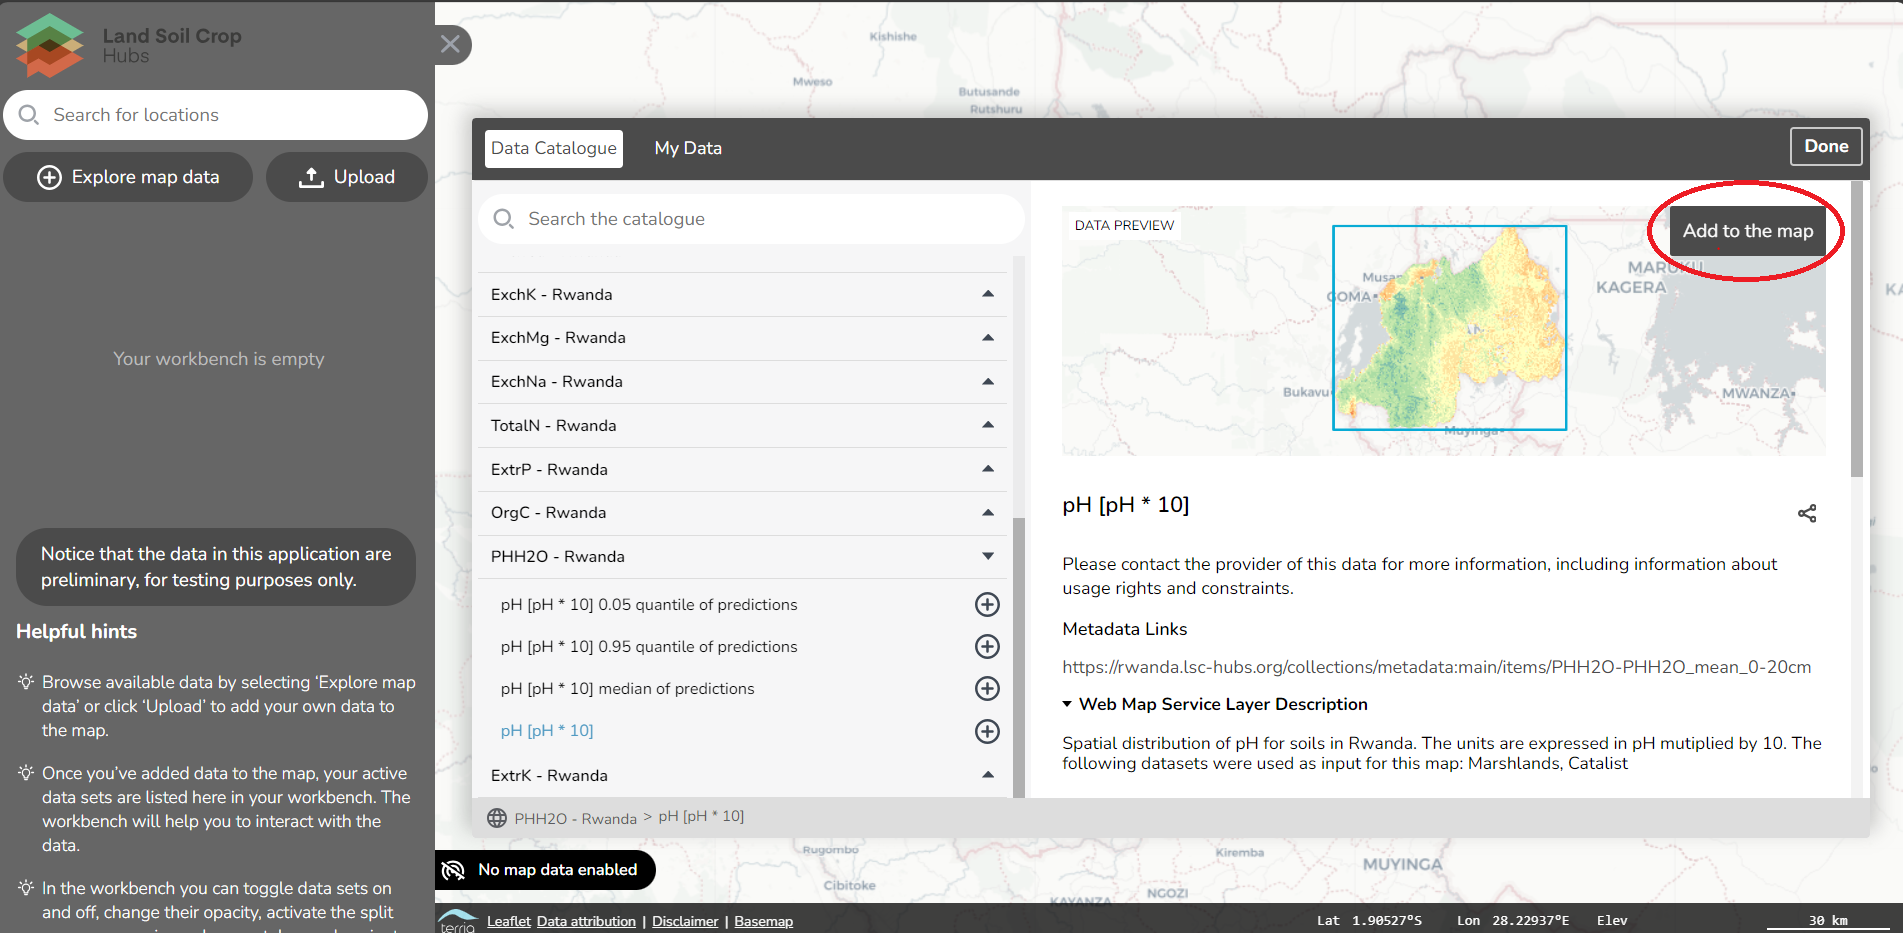
Task: Click the share icon beside pH title
Action: (1806, 514)
